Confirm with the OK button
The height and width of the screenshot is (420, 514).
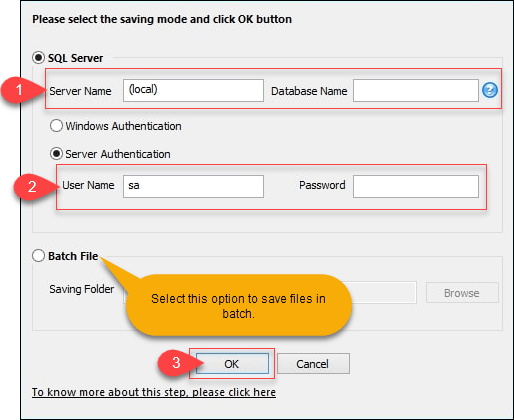point(232,364)
